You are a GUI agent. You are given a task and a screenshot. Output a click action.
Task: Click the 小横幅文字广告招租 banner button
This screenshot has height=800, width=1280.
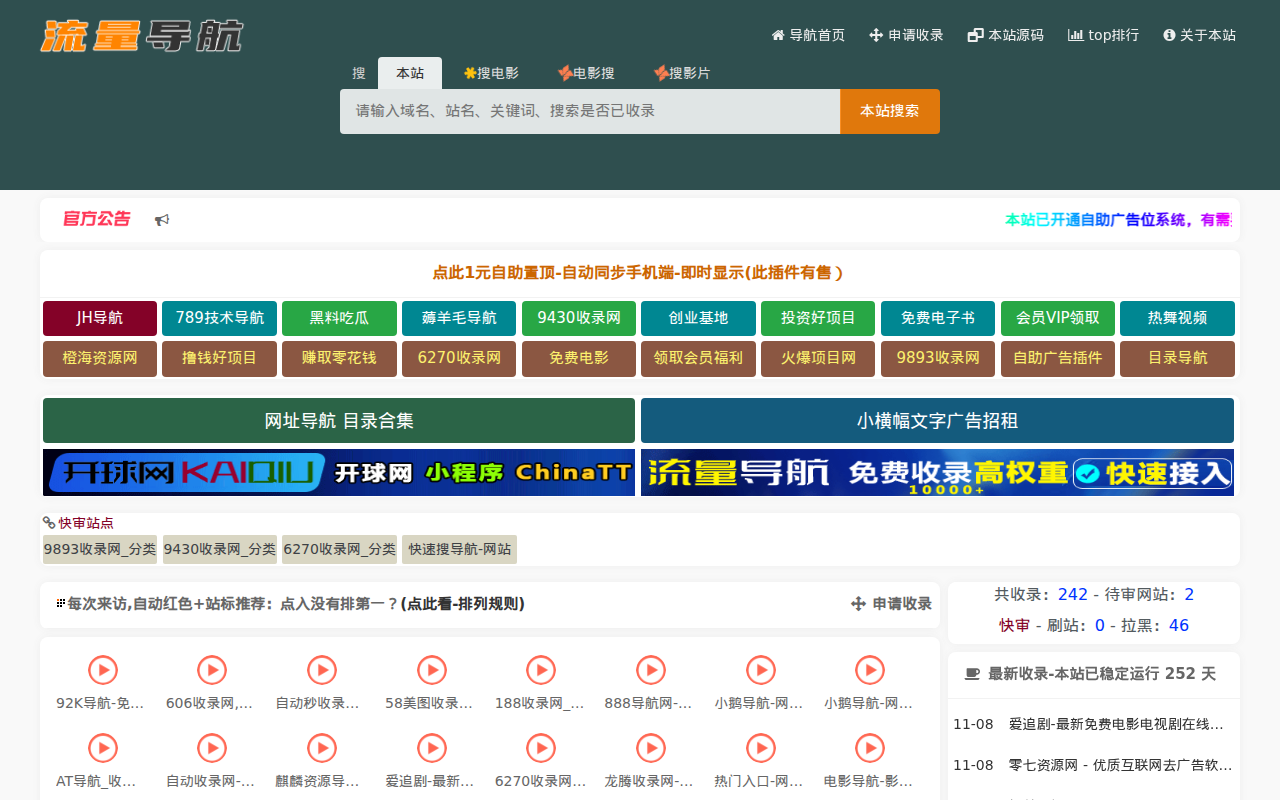click(x=937, y=420)
